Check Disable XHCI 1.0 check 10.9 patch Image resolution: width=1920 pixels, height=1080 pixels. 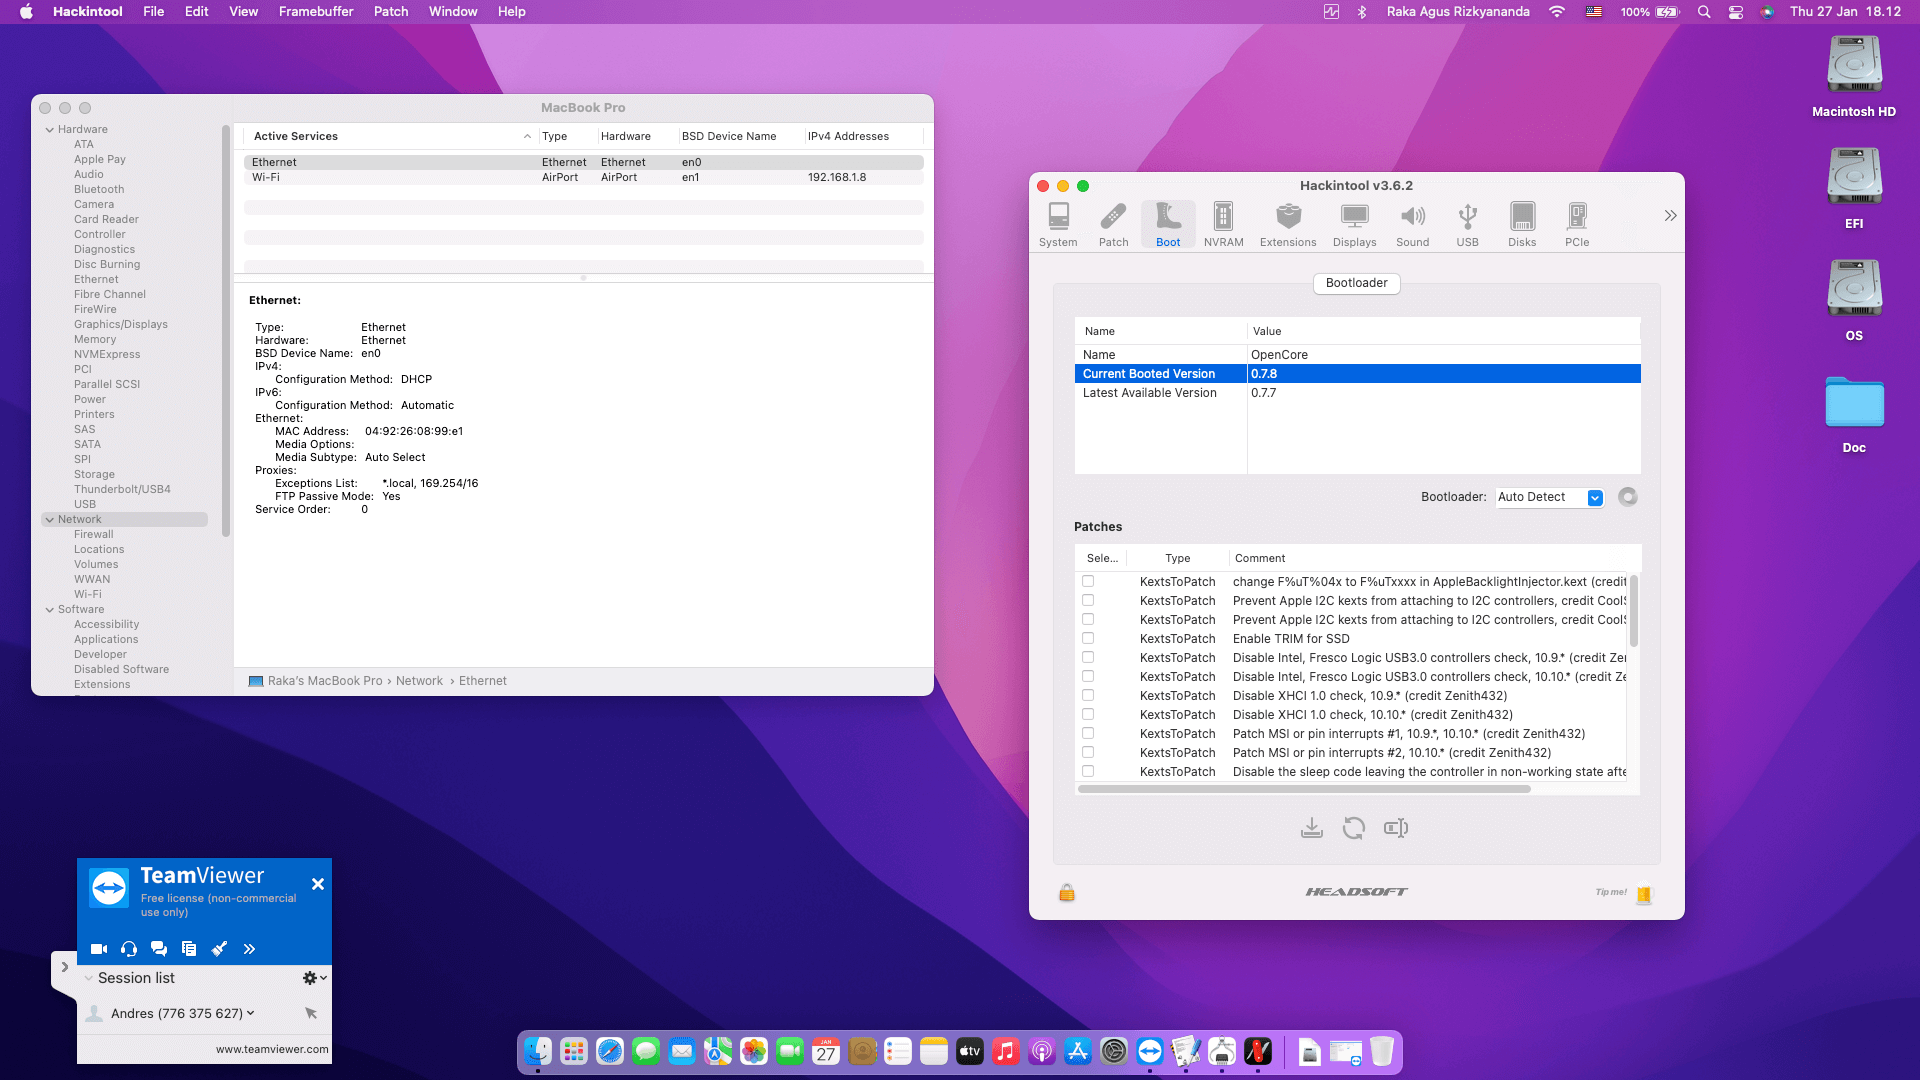[1088, 696]
